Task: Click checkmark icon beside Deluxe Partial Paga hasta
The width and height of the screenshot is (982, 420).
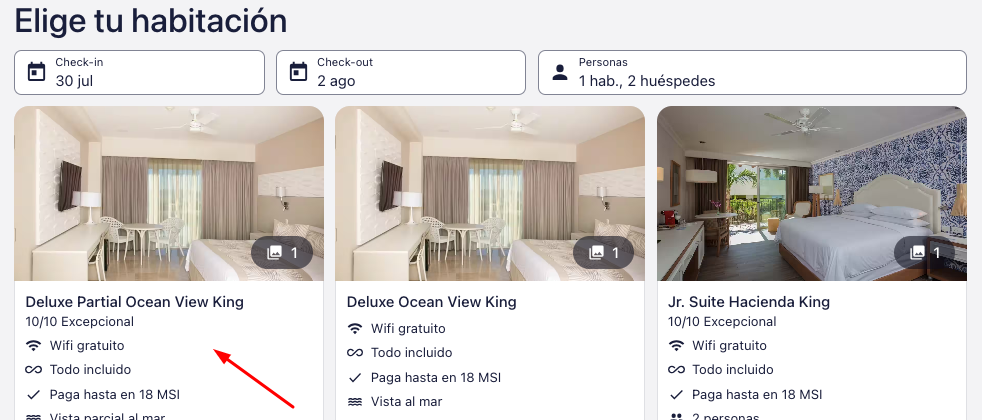Action: [34, 395]
